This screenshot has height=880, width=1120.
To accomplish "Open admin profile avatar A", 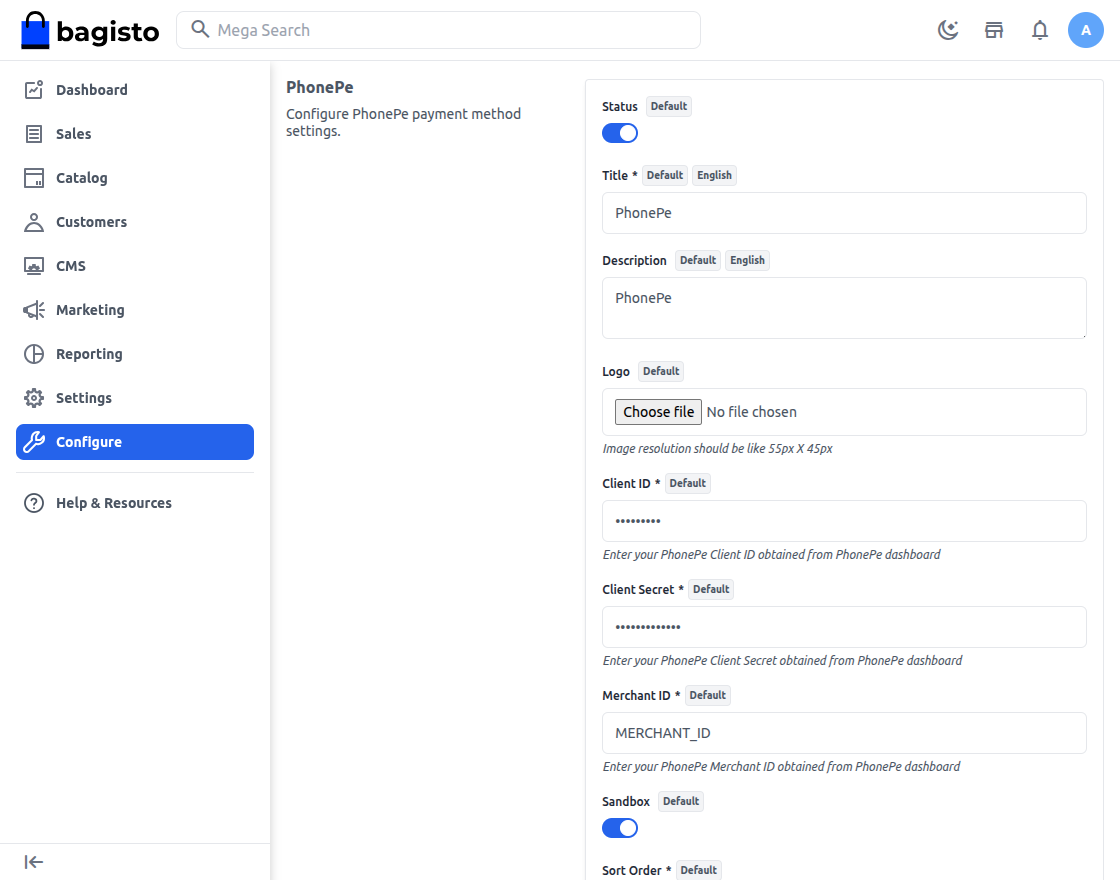I will tap(1086, 30).
